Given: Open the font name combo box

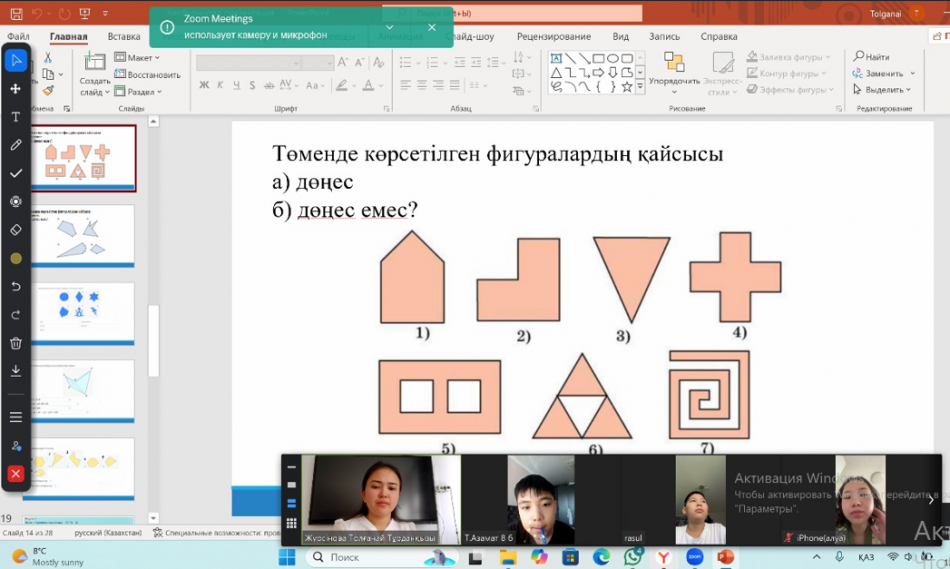Looking at the screenshot, I should 248,62.
